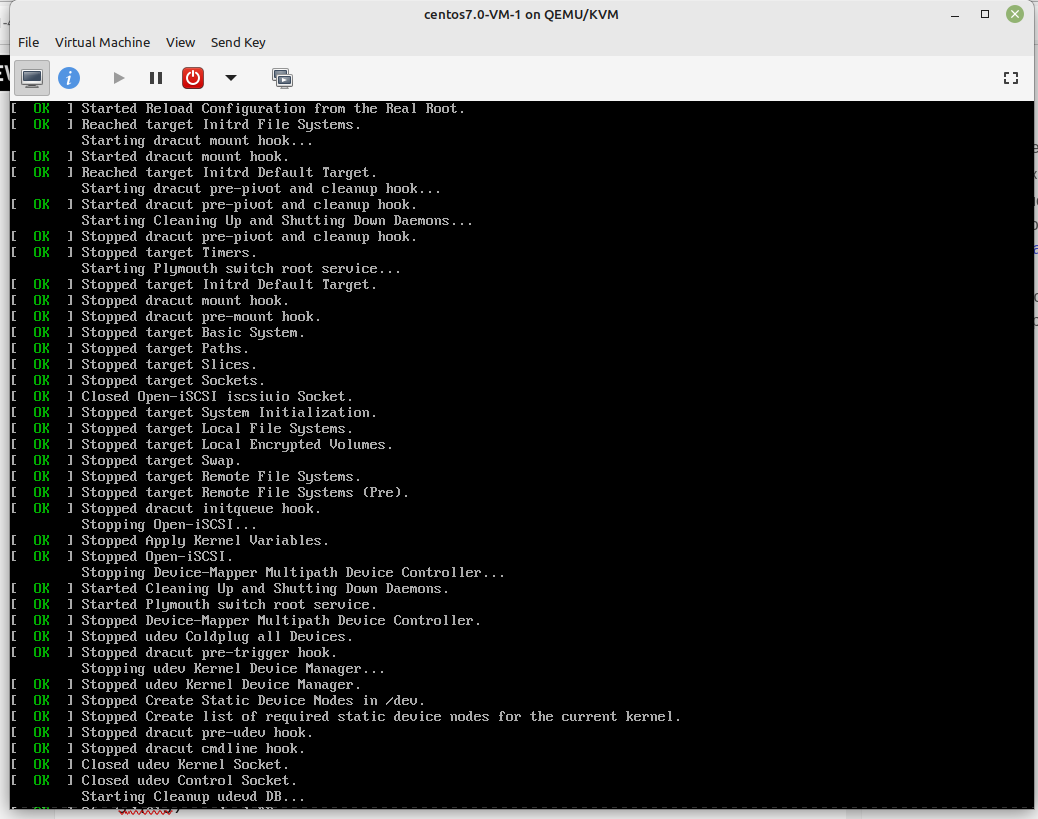Switch to fullscreen view
1038x819 pixels.
[1010, 78]
